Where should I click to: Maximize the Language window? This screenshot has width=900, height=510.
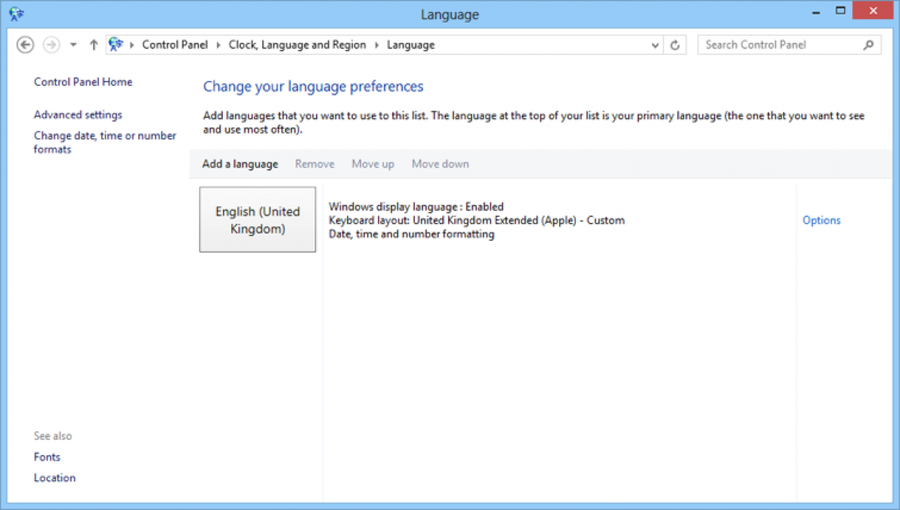(840, 11)
